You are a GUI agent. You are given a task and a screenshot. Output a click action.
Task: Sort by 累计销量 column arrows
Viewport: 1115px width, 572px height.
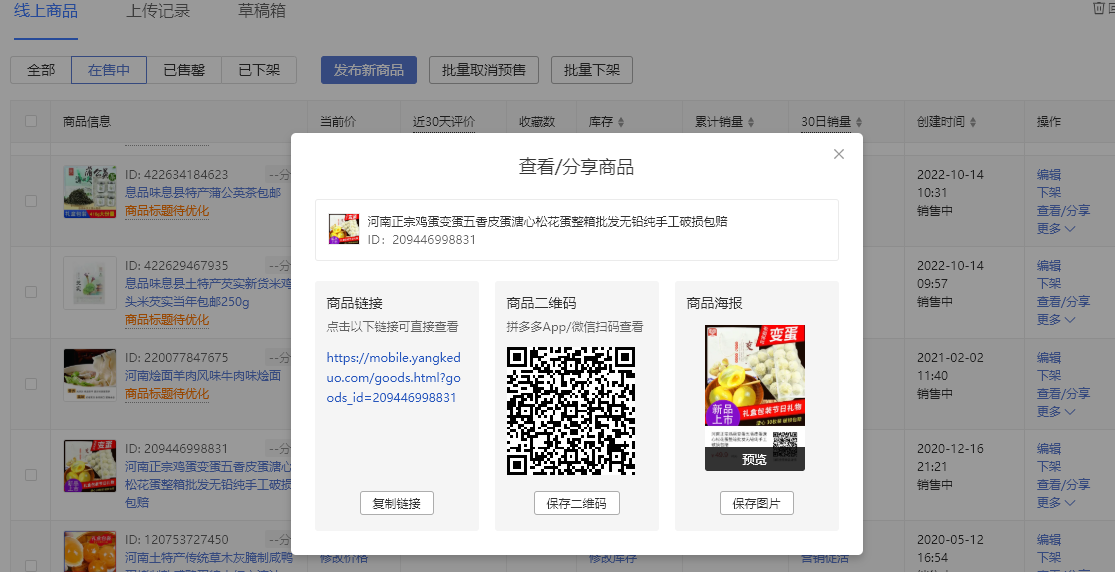point(751,122)
